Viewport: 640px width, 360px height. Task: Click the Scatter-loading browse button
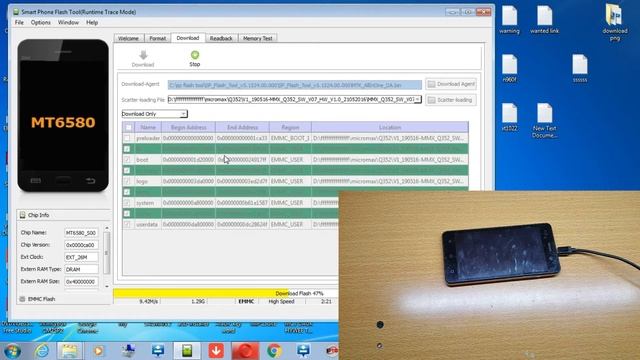tap(451, 100)
